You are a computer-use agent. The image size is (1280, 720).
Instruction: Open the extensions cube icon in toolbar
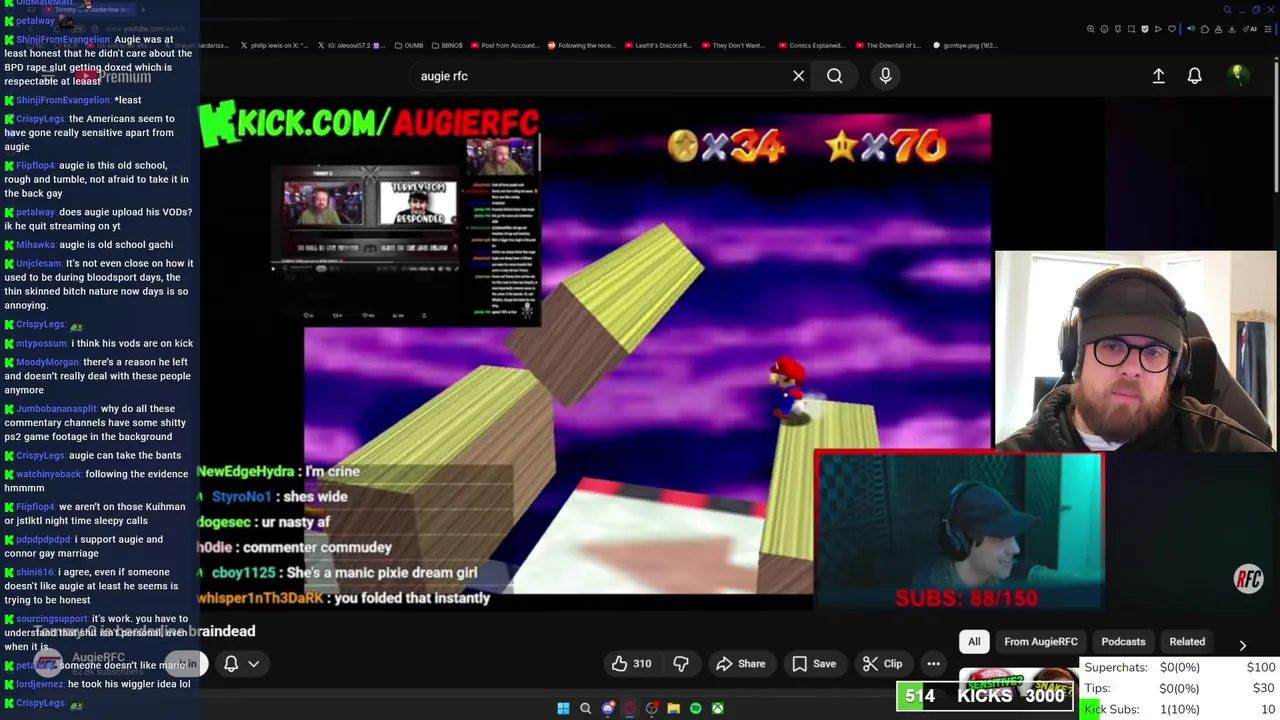(x=1205, y=29)
